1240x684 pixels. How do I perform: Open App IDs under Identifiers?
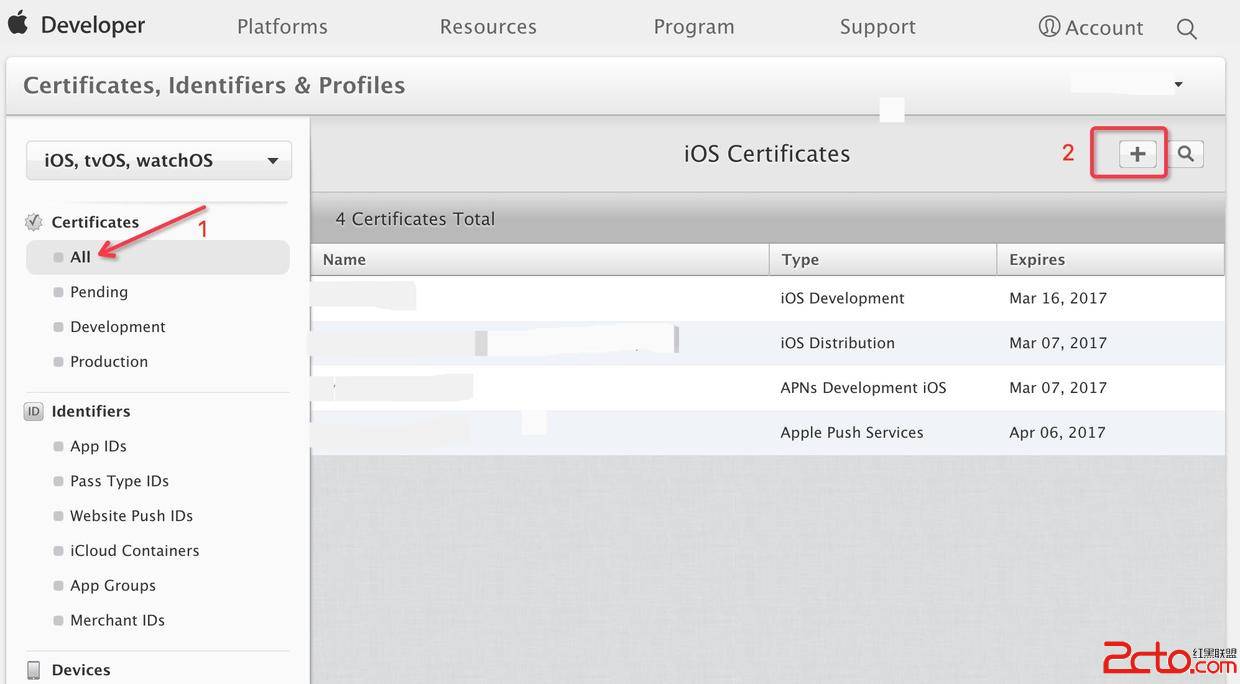point(98,446)
